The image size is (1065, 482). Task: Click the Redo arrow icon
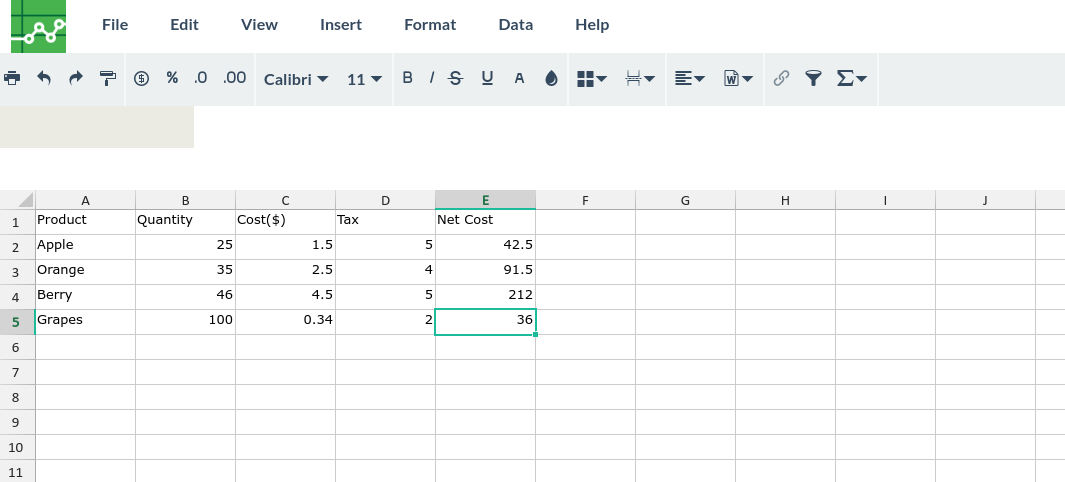pos(76,79)
